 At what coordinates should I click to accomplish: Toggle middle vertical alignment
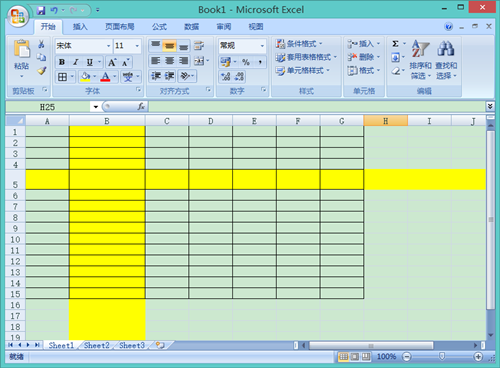click(x=169, y=45)
